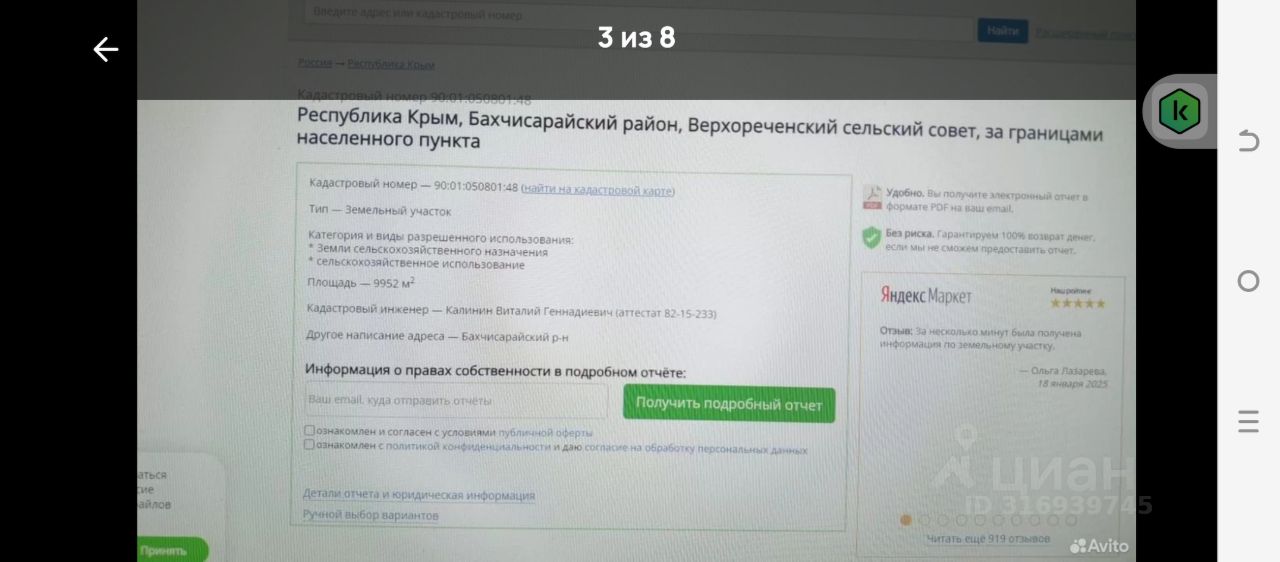Open the green hexagon K floating icon

[x=1179, y=111]
